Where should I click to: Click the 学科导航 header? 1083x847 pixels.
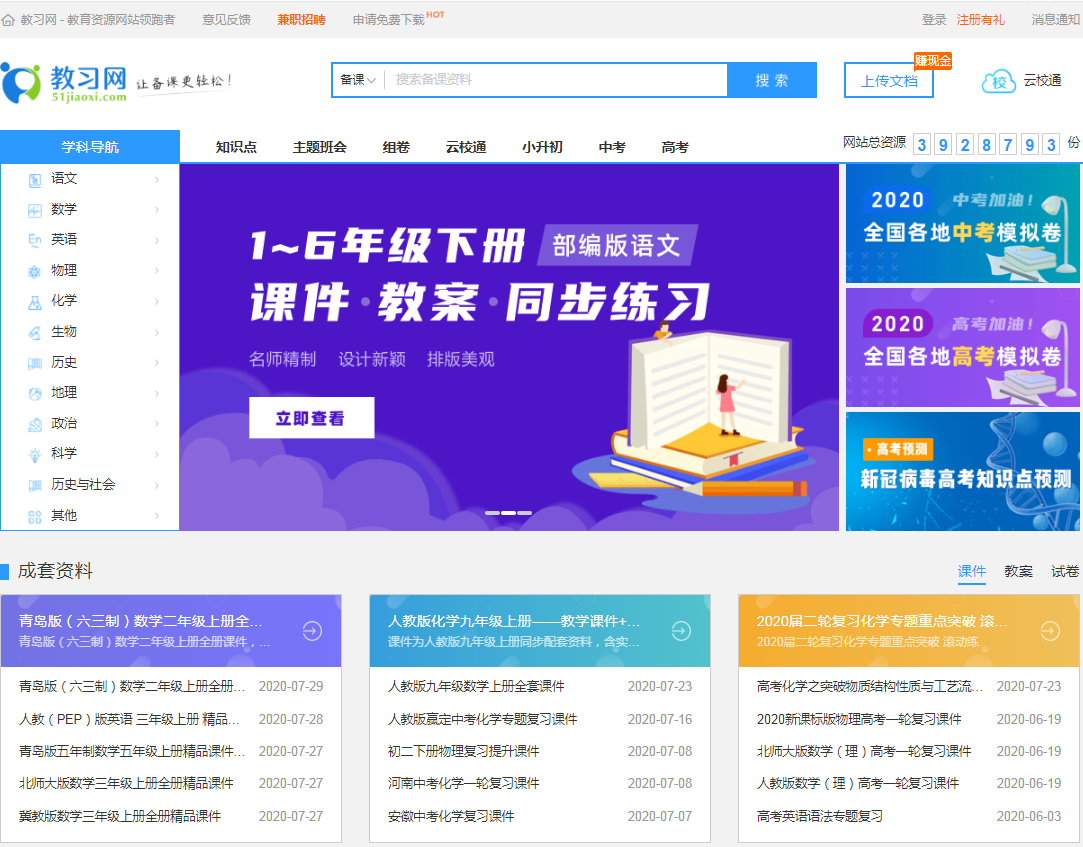[90, 146]
